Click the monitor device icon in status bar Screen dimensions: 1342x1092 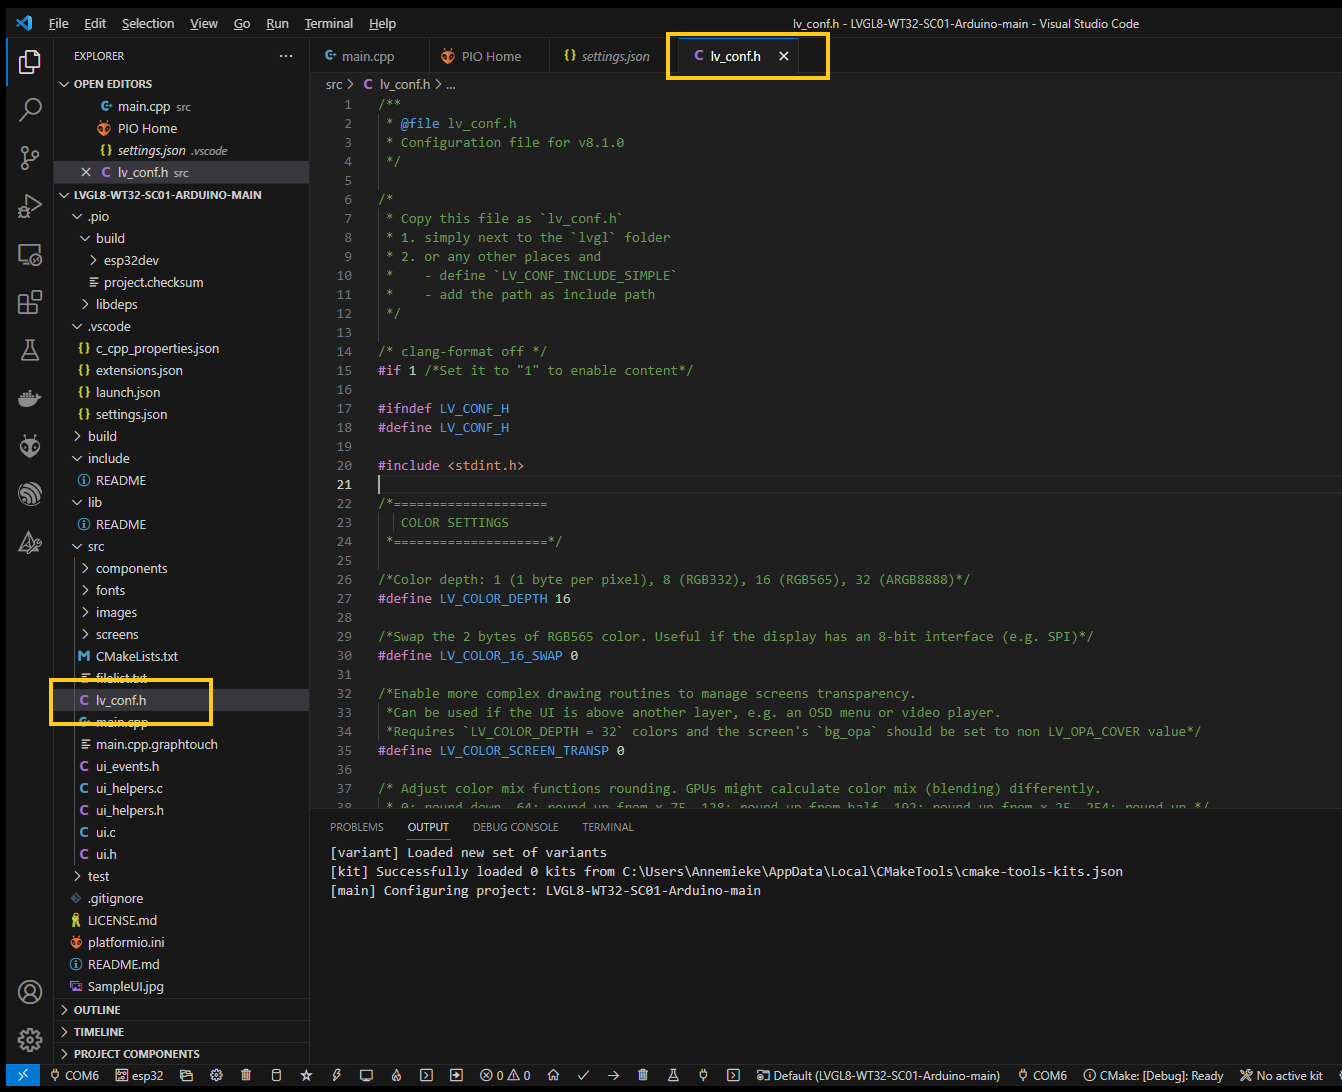[366, 1076]
